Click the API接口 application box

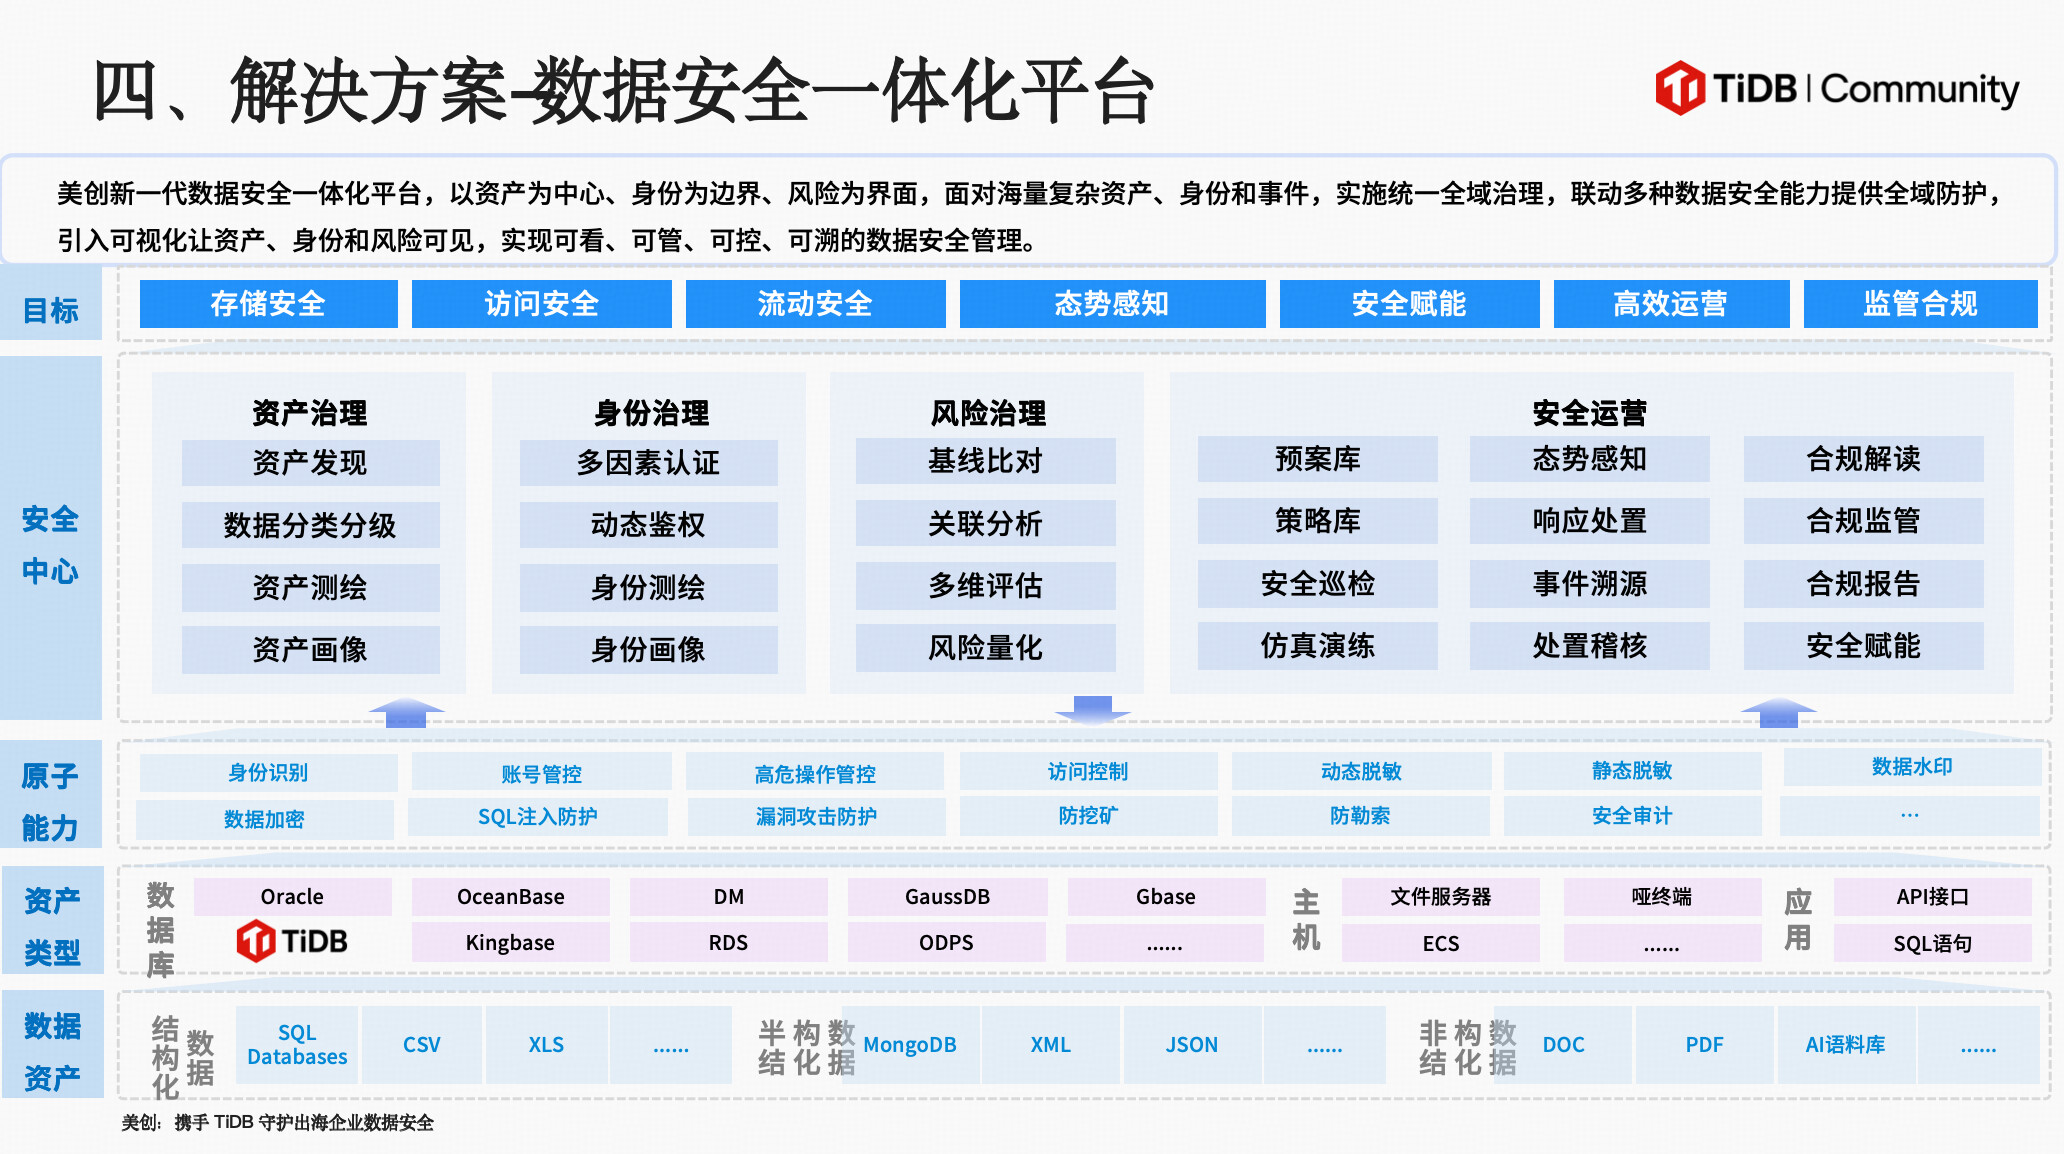(x=1931, y=897)
